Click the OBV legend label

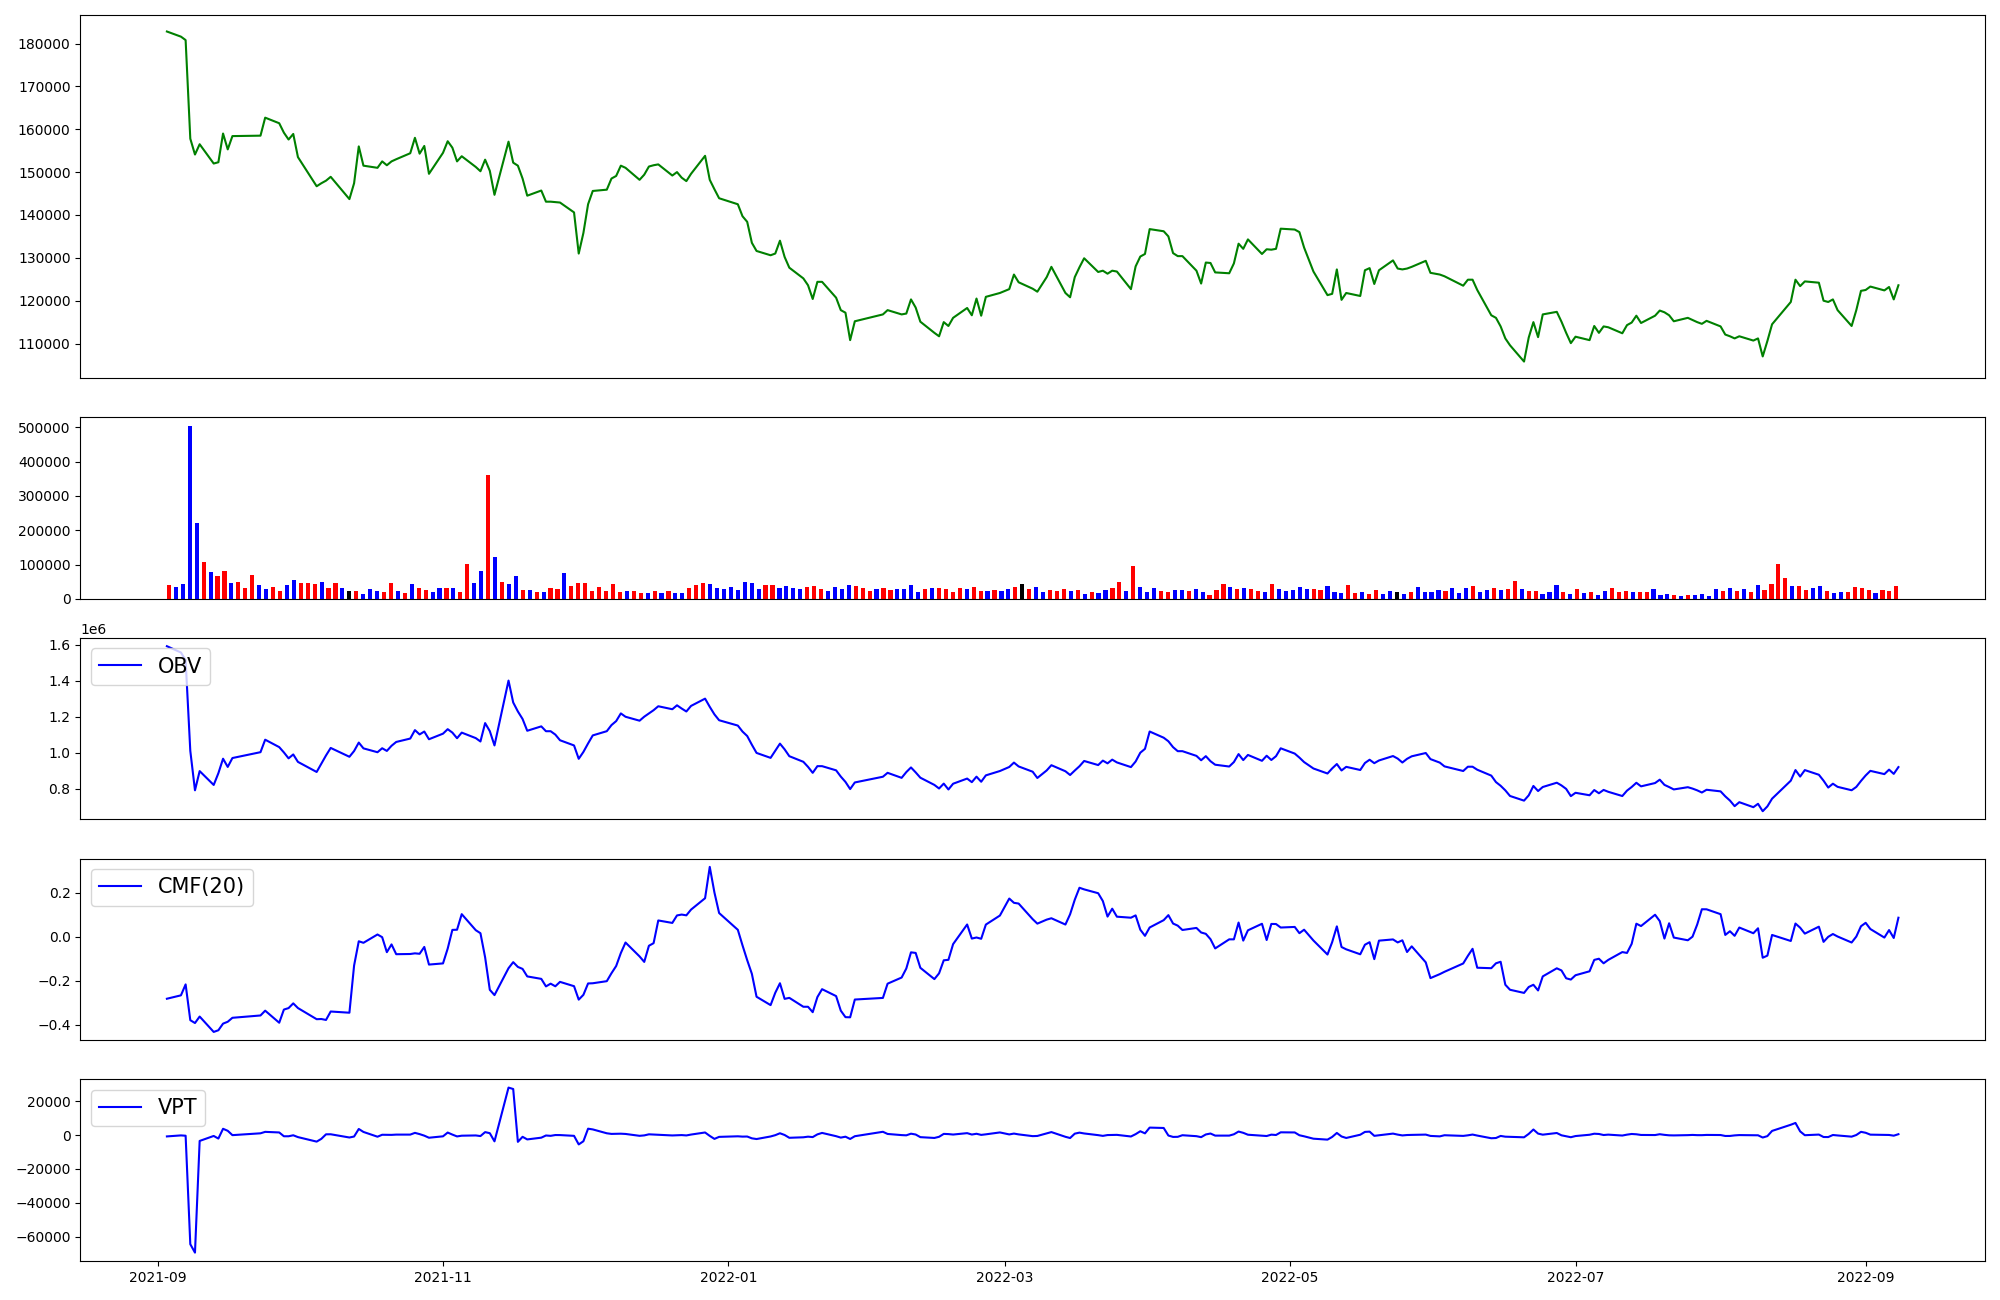click(x=179, y=666)
